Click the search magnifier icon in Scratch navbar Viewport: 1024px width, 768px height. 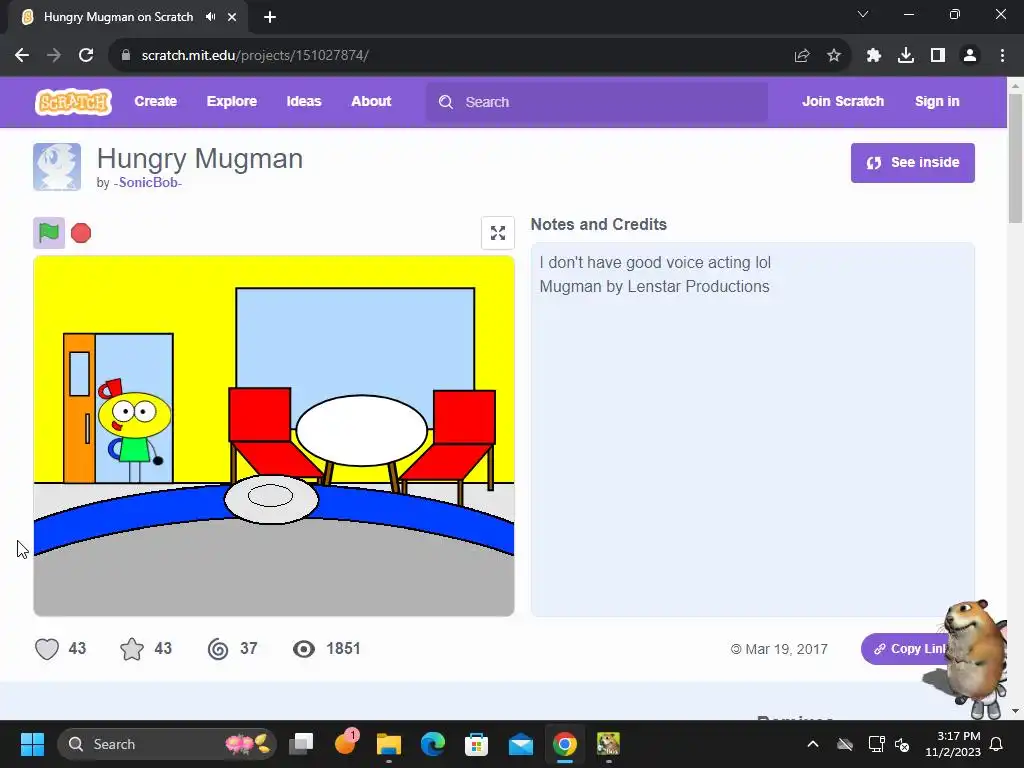click(446, 102)
